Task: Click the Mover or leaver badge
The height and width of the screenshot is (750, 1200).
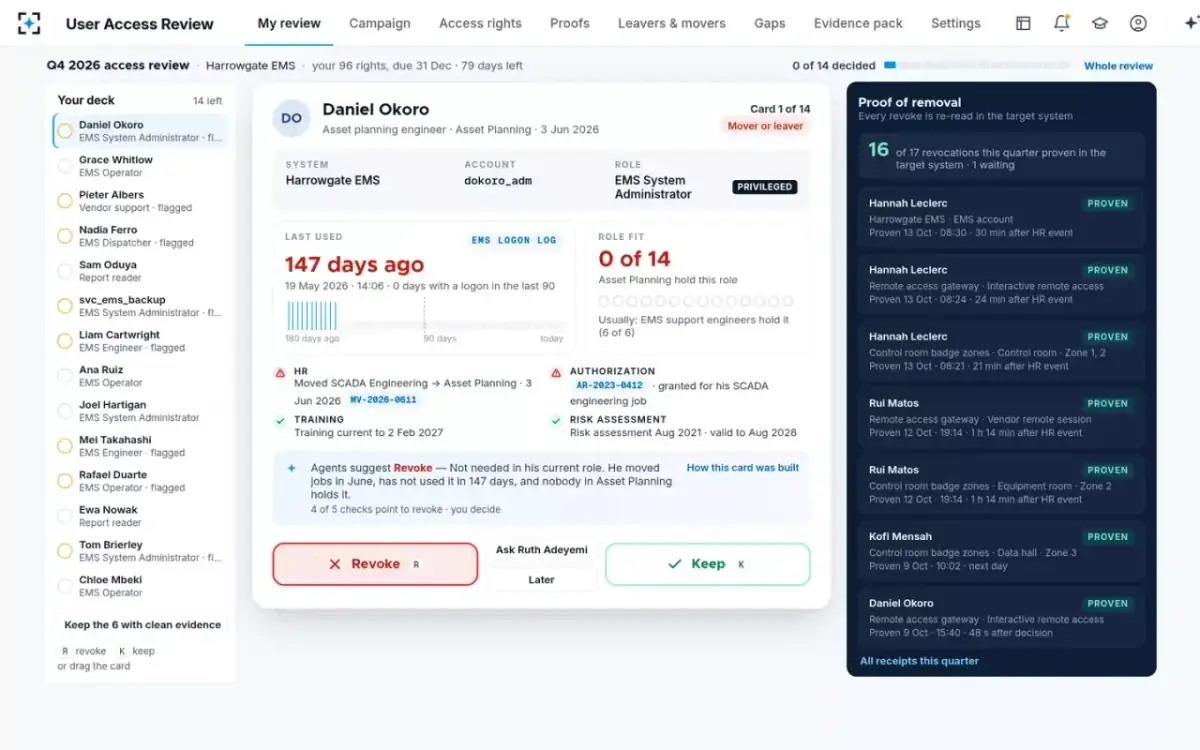Action: pos(765,126)
